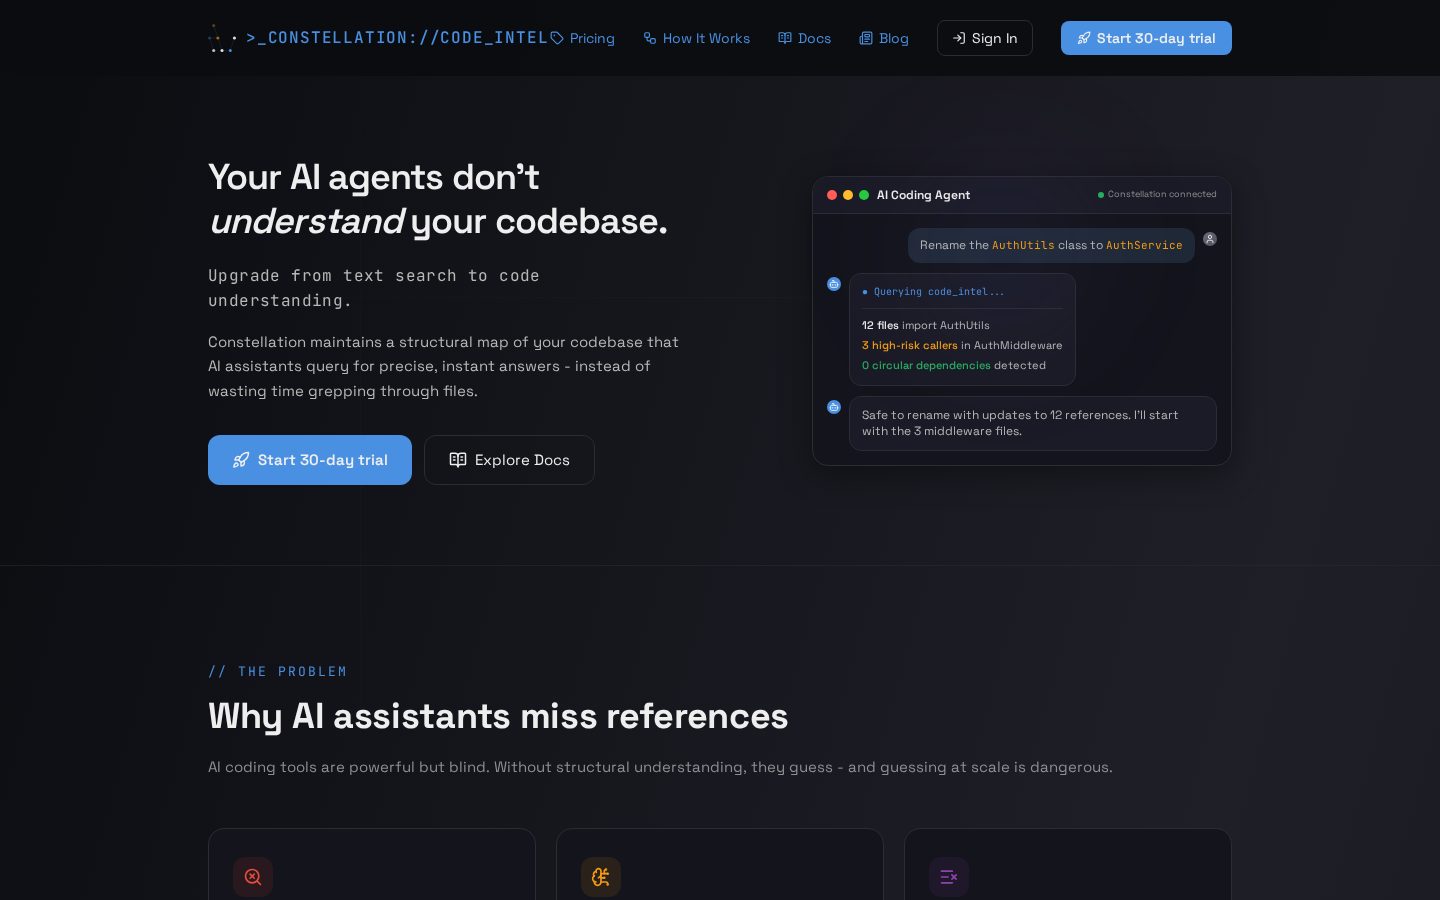The image size is (1440, 900).
Task: Click the Constellation dots logo icon
Action: [x=222, y=38]
